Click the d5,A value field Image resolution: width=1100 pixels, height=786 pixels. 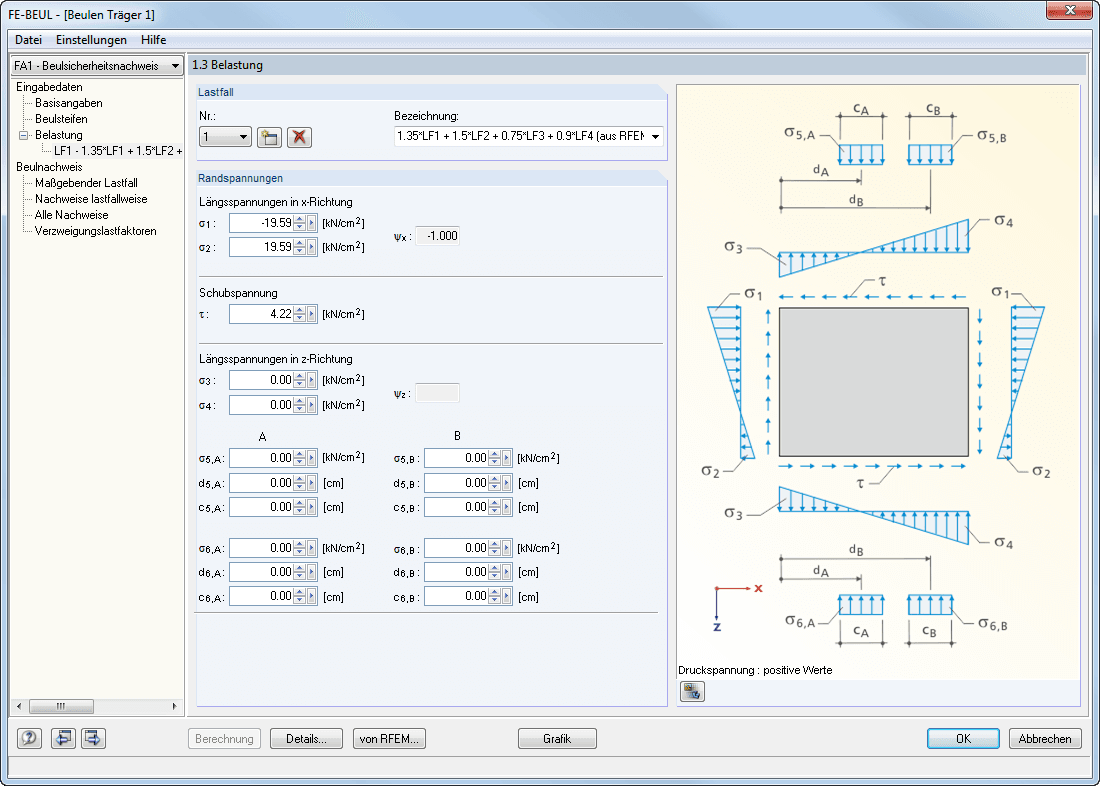click(261, 483)
